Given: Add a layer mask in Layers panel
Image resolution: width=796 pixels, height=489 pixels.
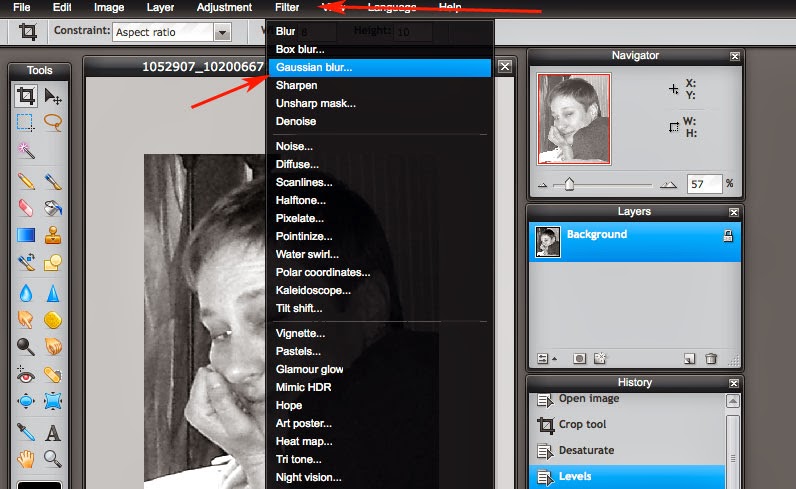Looking at the screenshot, I should pos(579,358).
